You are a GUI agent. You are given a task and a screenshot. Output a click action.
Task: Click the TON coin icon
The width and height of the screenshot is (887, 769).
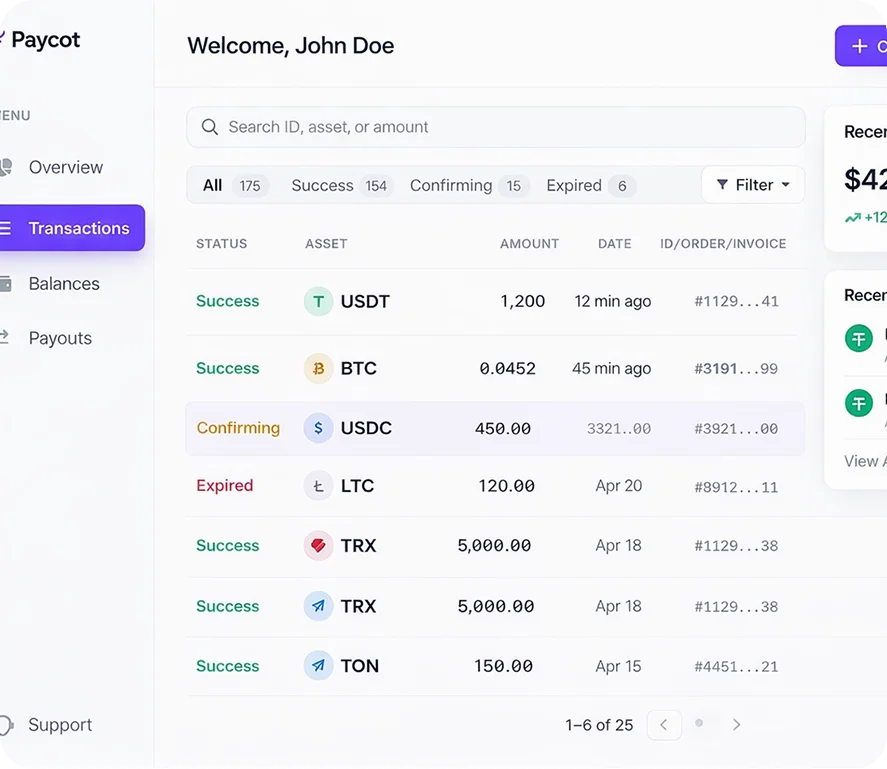click(x=318, y=666)
